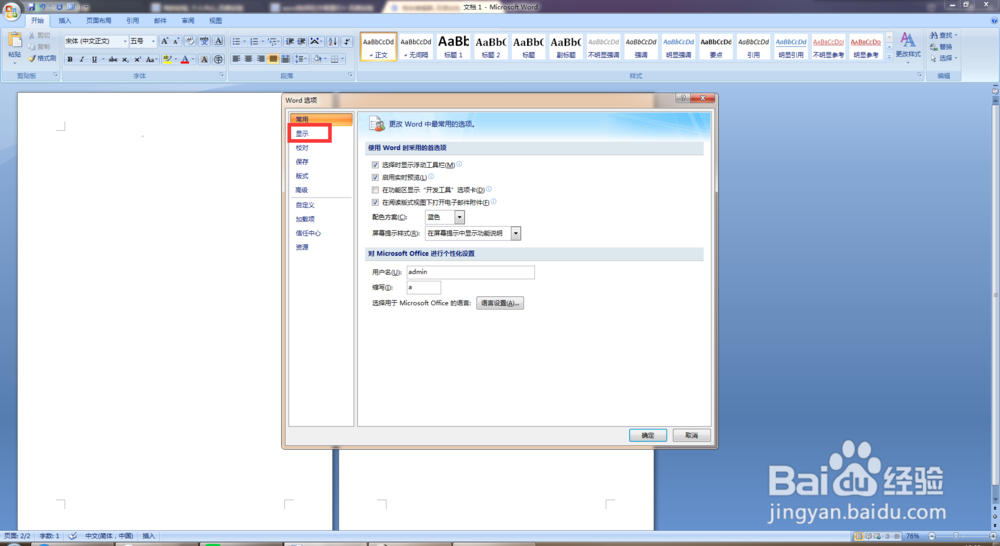The width and height of the screenshot is (1000, 546).
Task: Click the Numbering list icon
Action: [254, 41]
